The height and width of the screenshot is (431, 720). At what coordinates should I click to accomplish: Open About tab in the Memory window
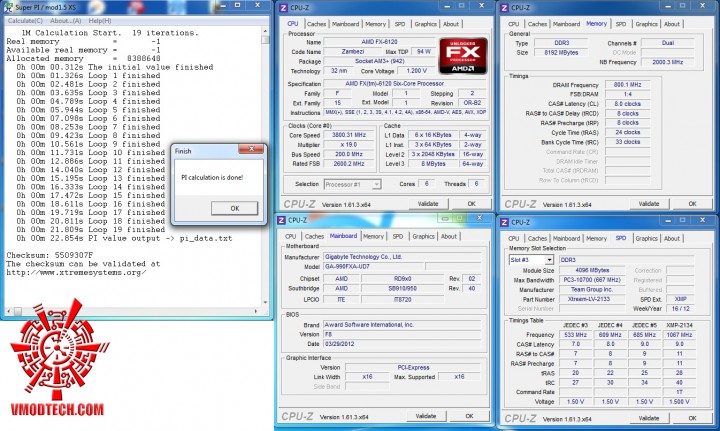click(672, 24)
